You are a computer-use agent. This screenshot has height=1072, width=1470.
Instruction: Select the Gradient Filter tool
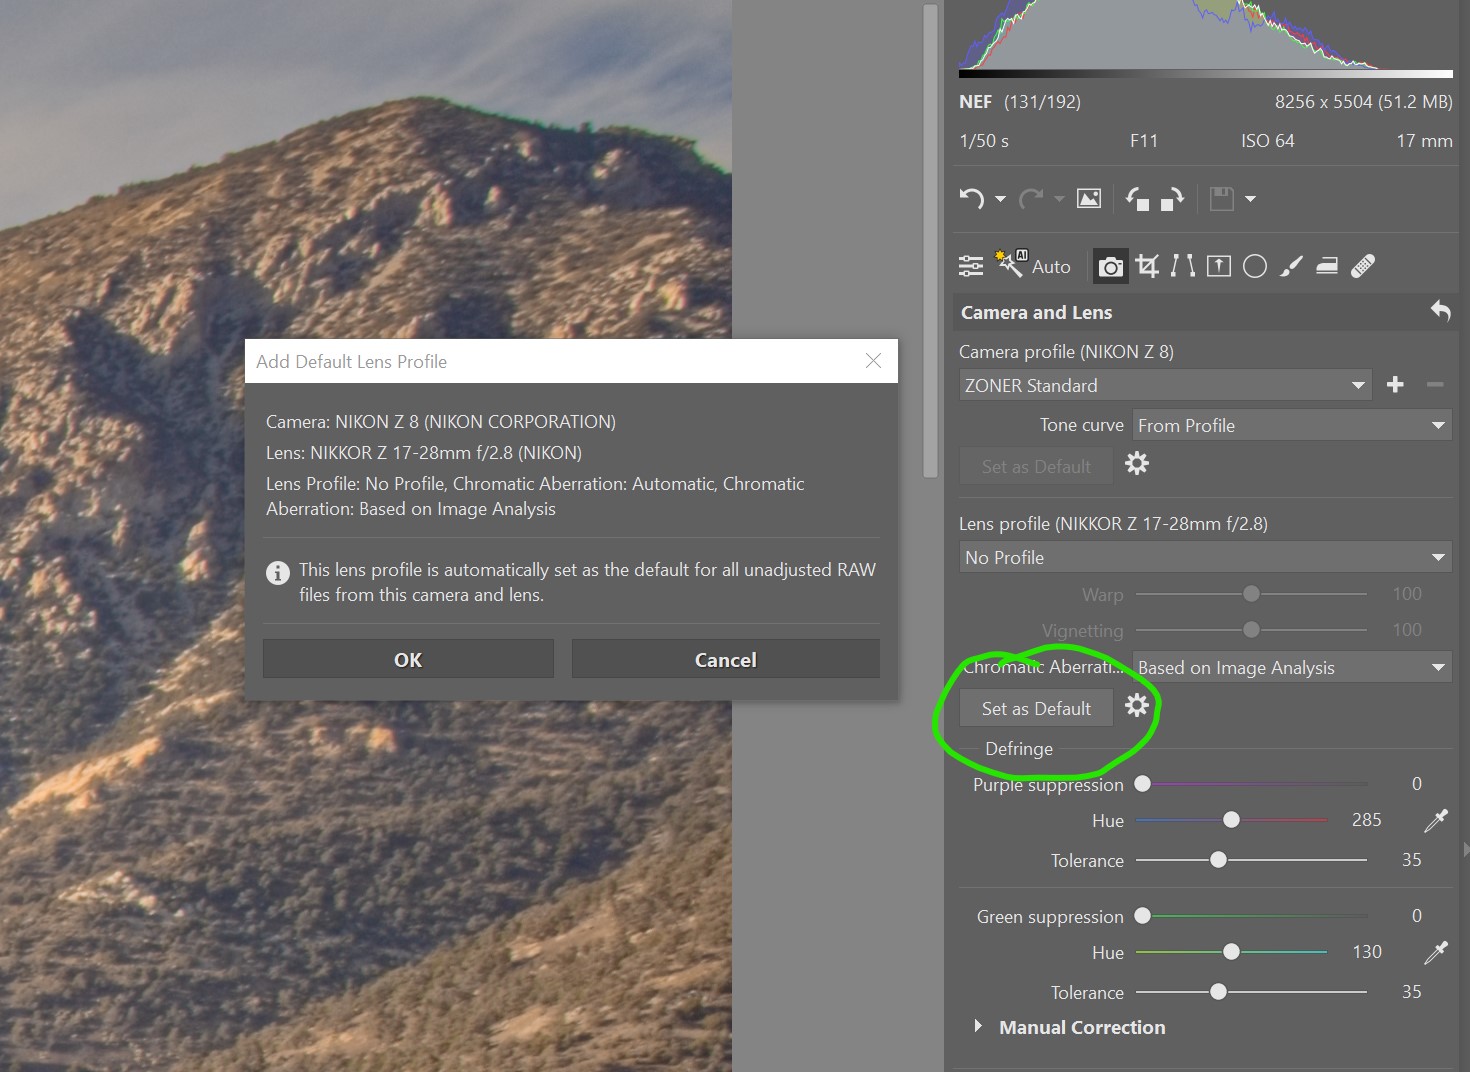click(x=1327, y=265)
